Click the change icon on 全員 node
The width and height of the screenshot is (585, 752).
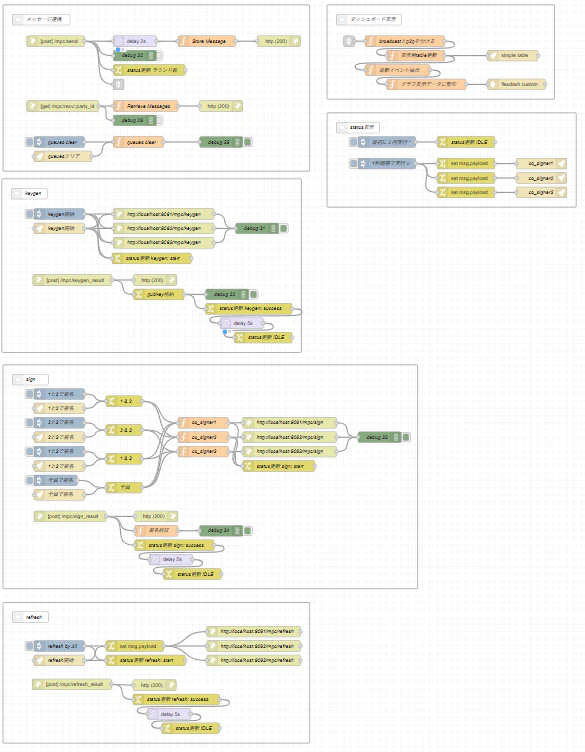[111, 487]
